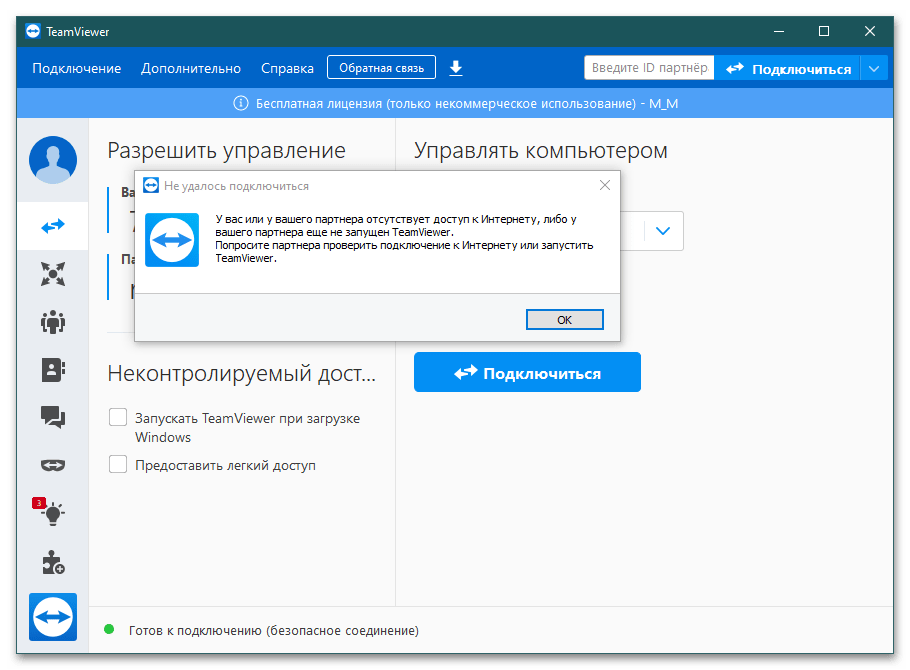Screen dimensions: 910x670
Task: Click the TeamViewer icon in the error dialog title
Action: tap(151, 185)
